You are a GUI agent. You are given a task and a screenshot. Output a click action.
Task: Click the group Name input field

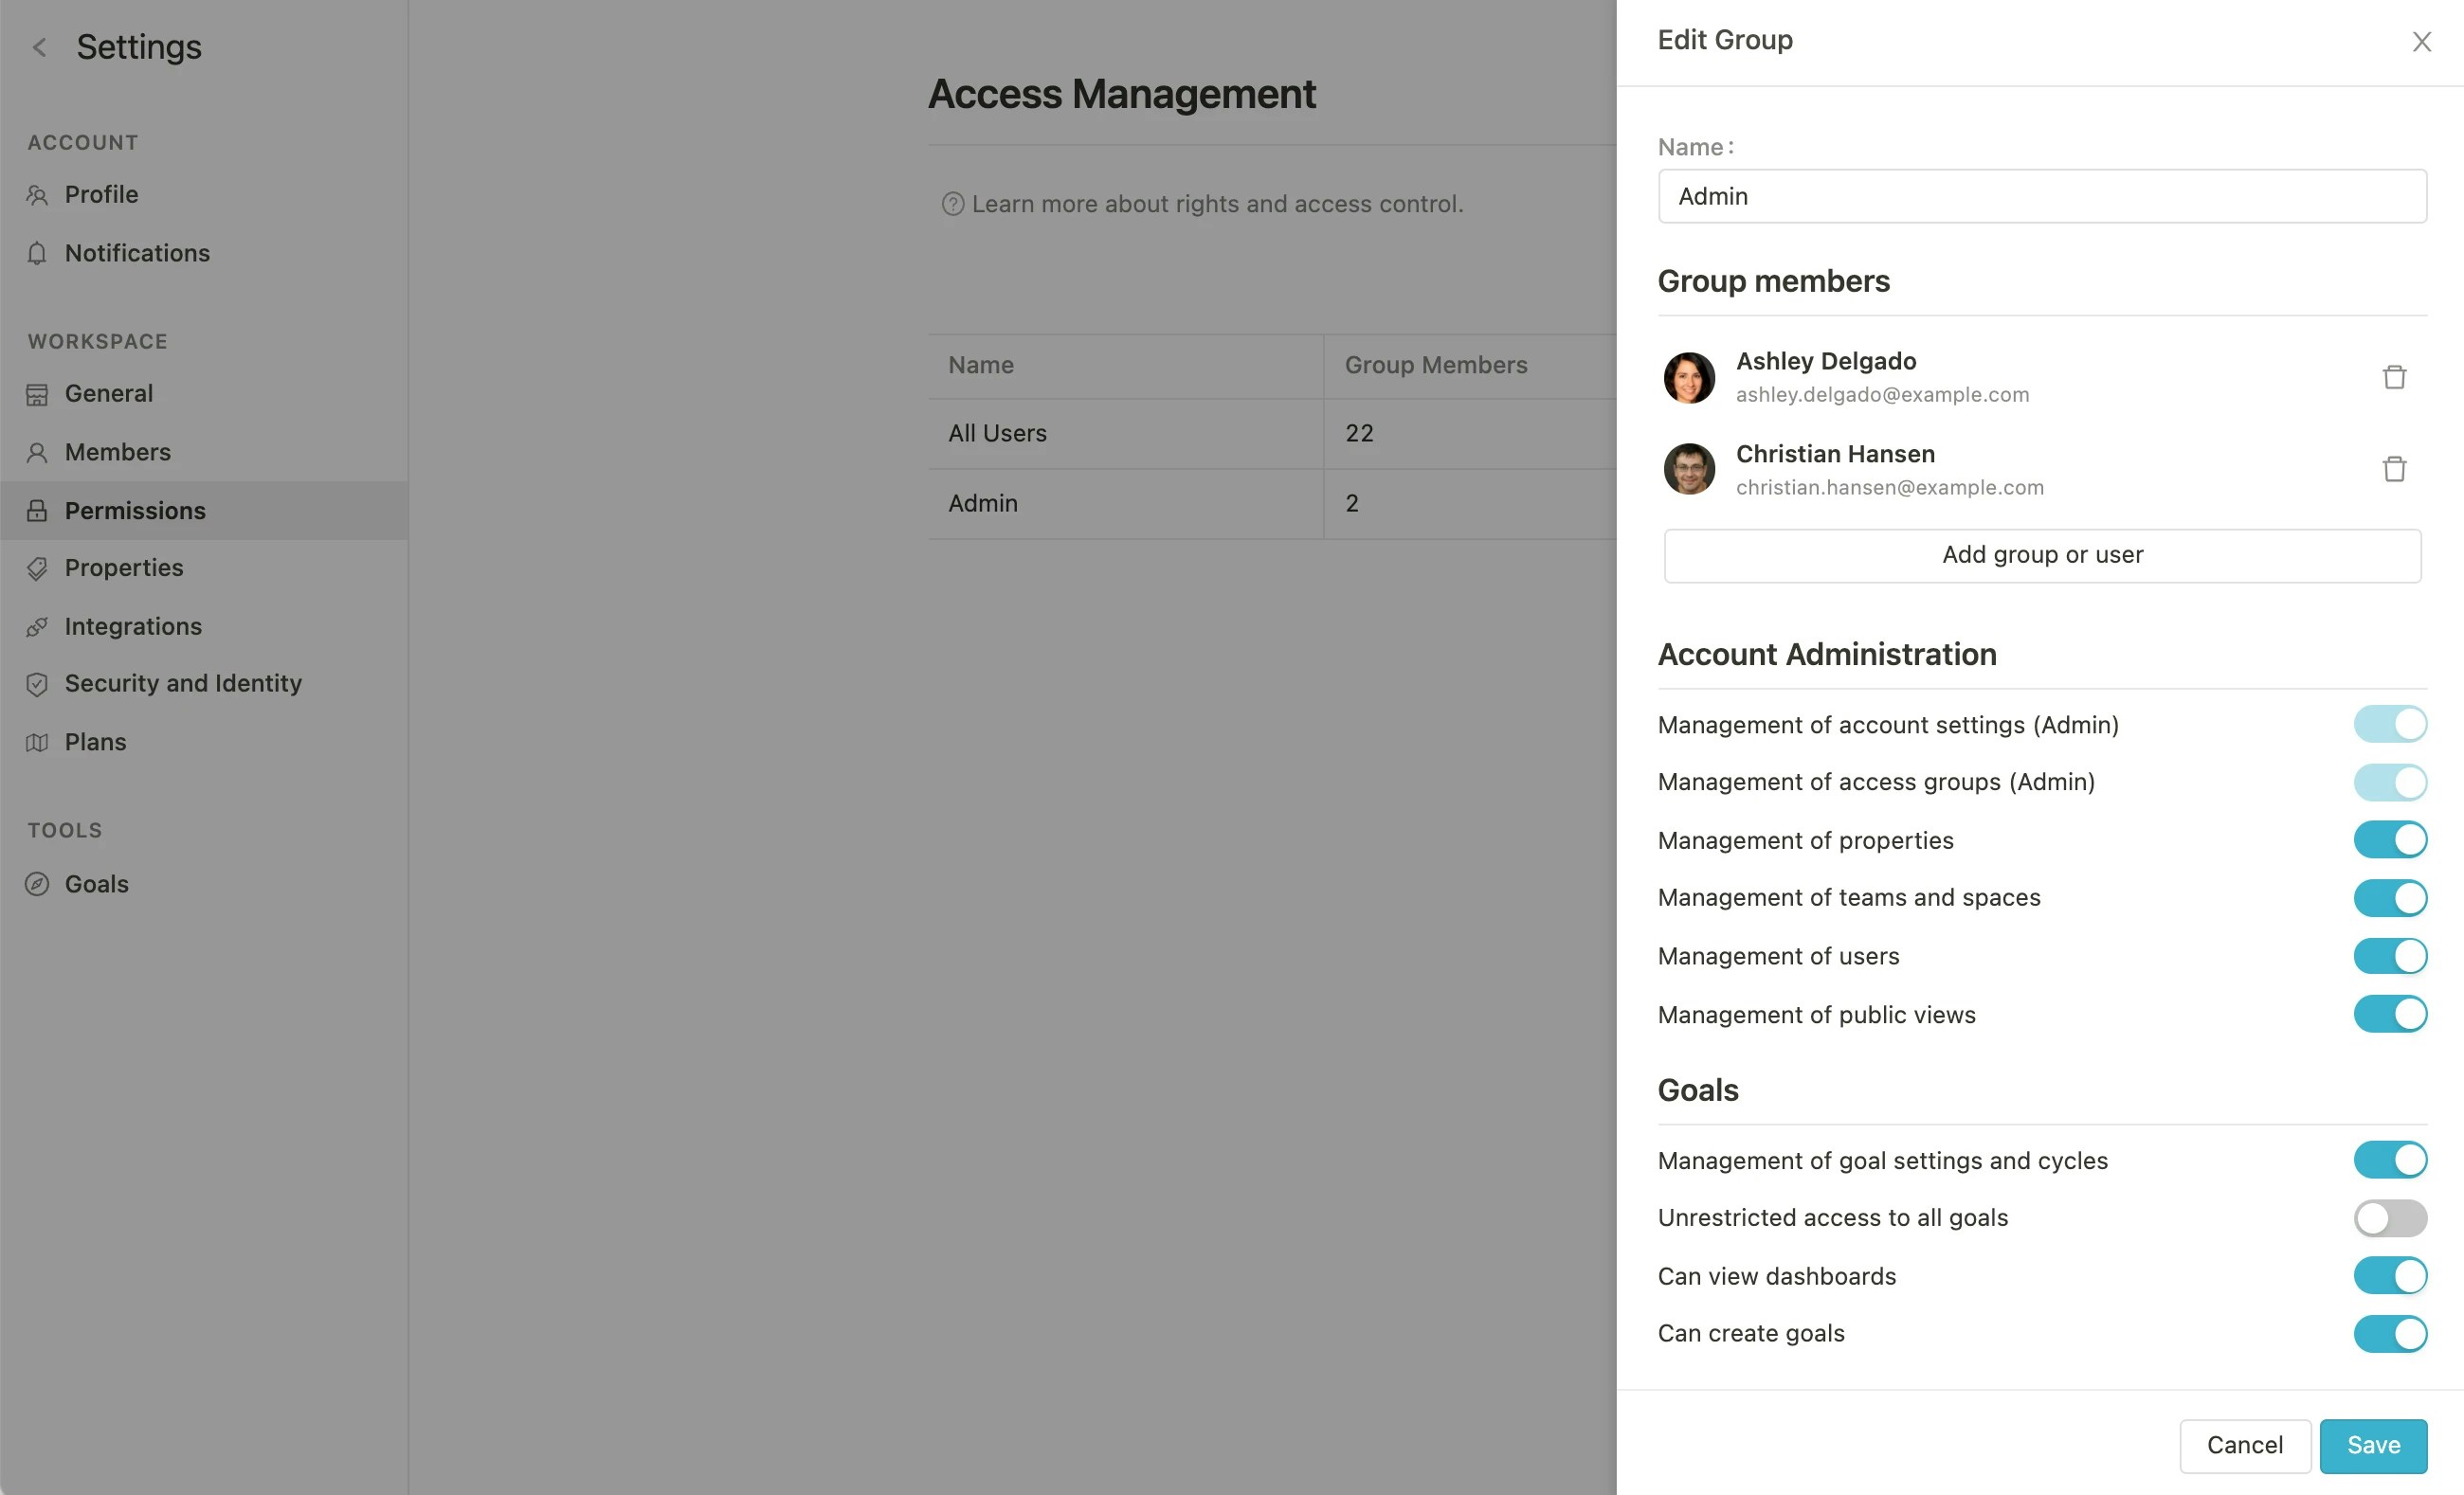point(2041,196)
